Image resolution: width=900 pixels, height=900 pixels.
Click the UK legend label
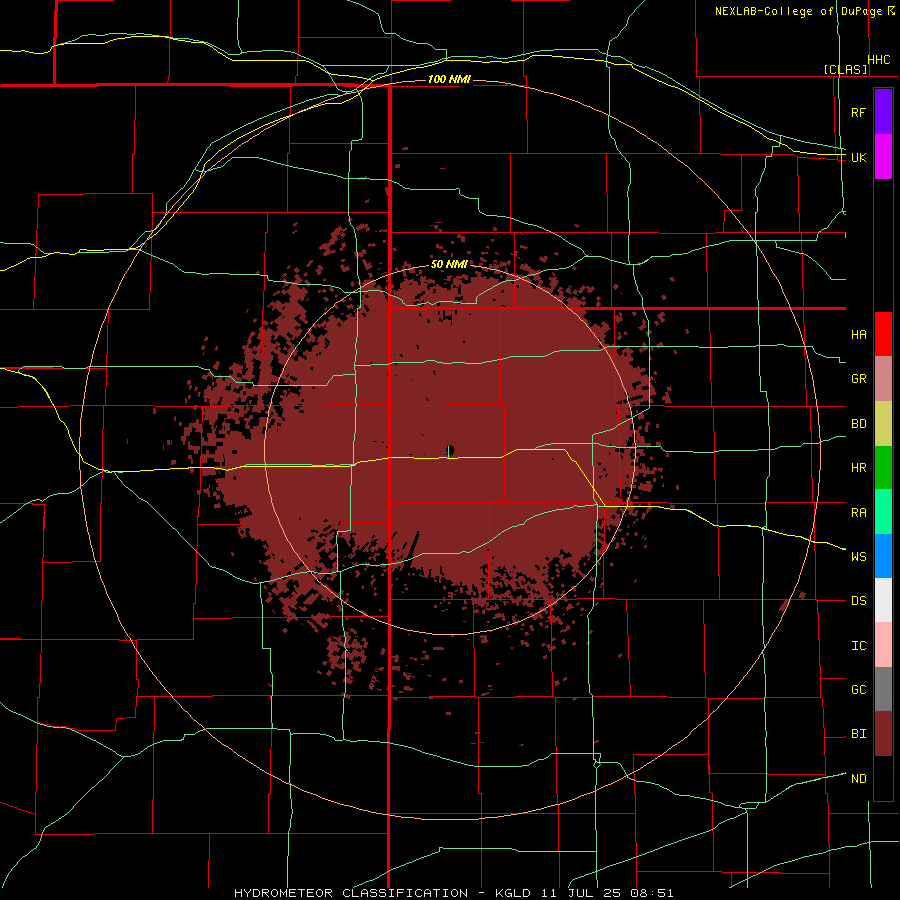[x=858, y=157]
